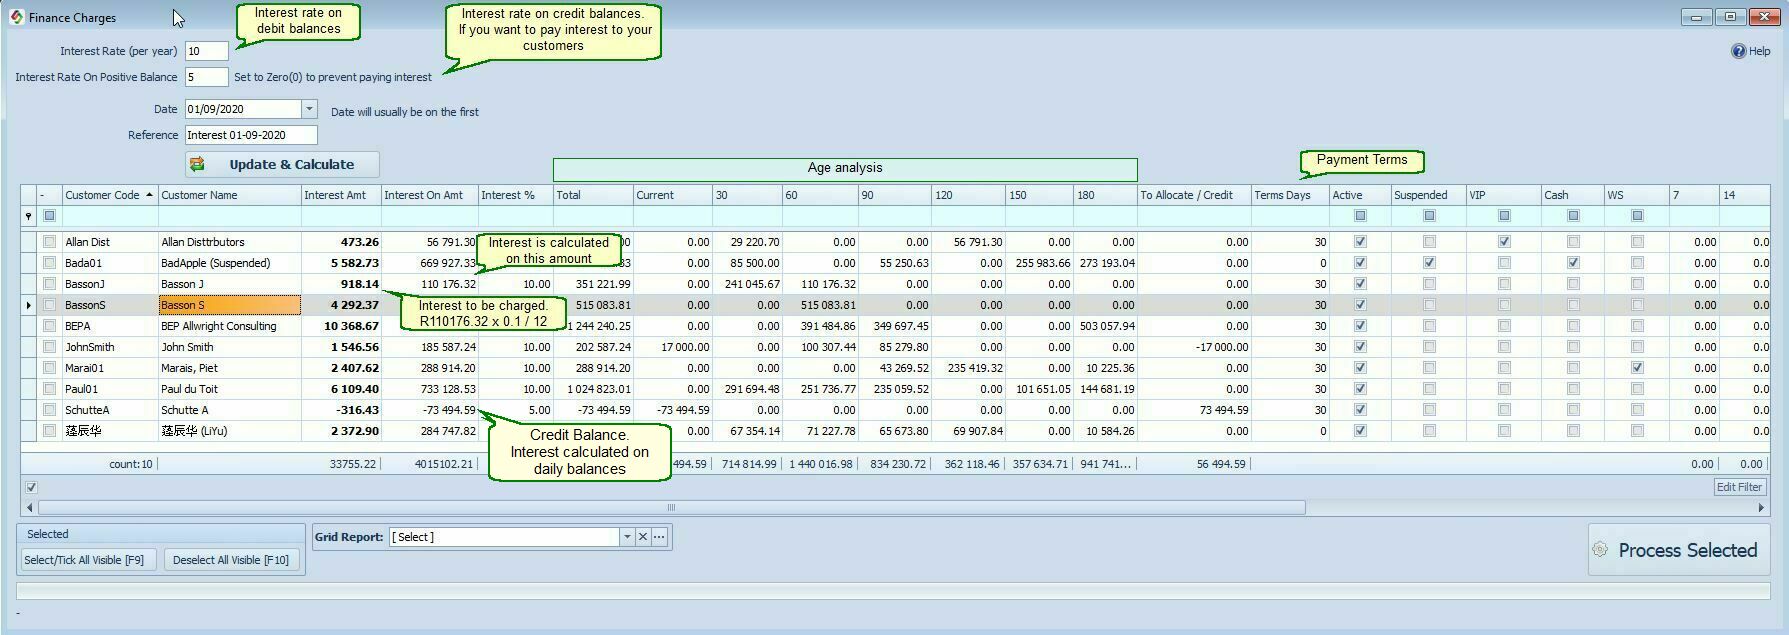This screenshot has width=1789, height=635.
Task: Toggle Suspended checkbox for Bada01 row
Action: pyautogui.click(x=1429, y=263)
